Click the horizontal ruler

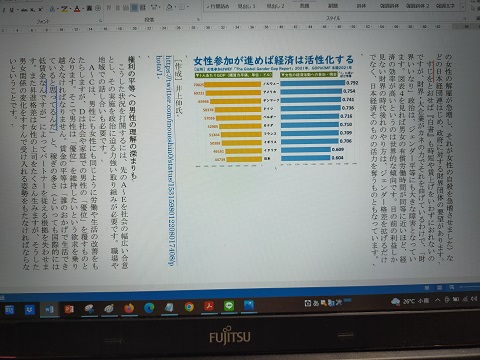coord(240,28)
